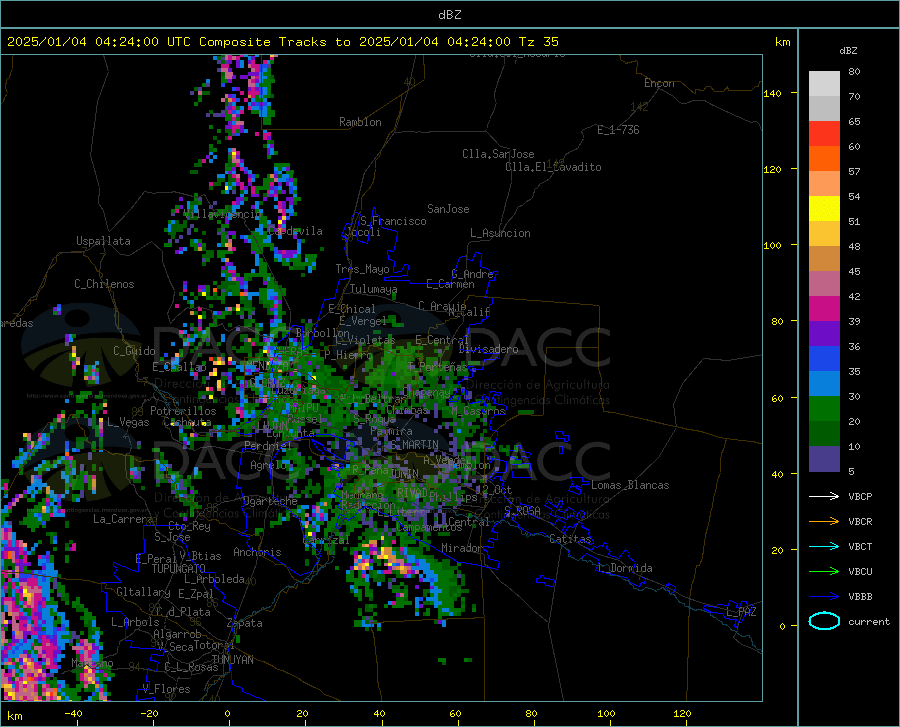
Task: Click the 'Tulumaya' map label
Action: pos(374,289)
